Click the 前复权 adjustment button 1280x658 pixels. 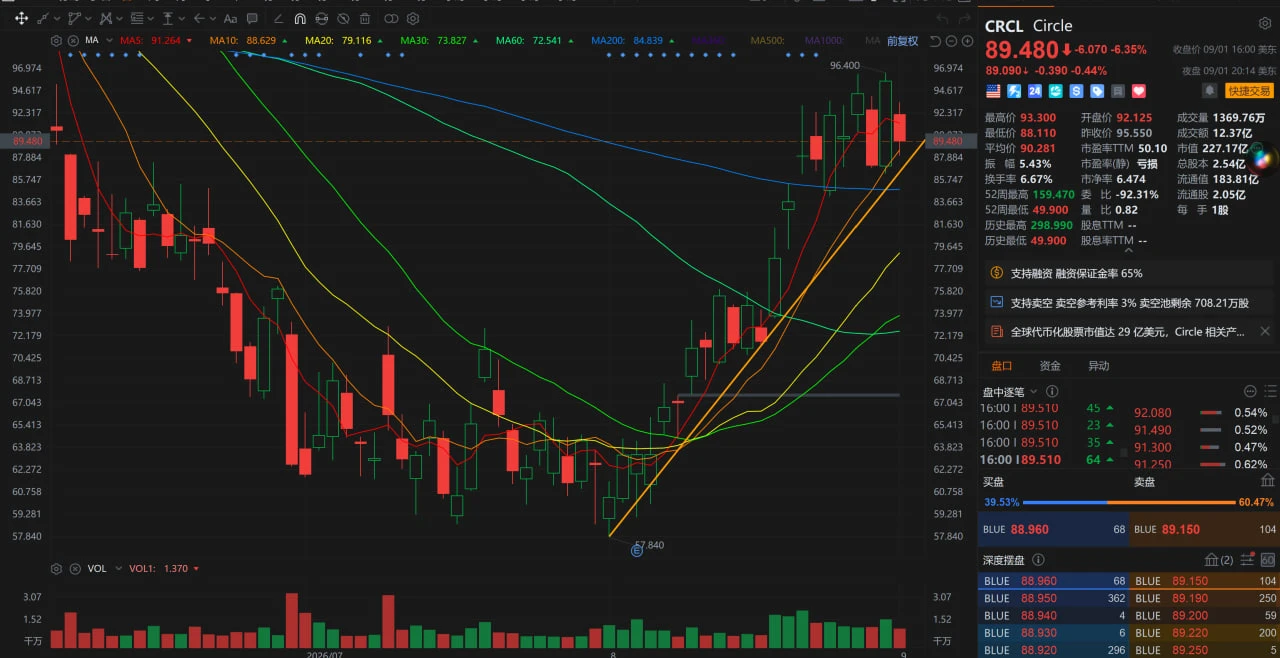[x=902, y=41]
